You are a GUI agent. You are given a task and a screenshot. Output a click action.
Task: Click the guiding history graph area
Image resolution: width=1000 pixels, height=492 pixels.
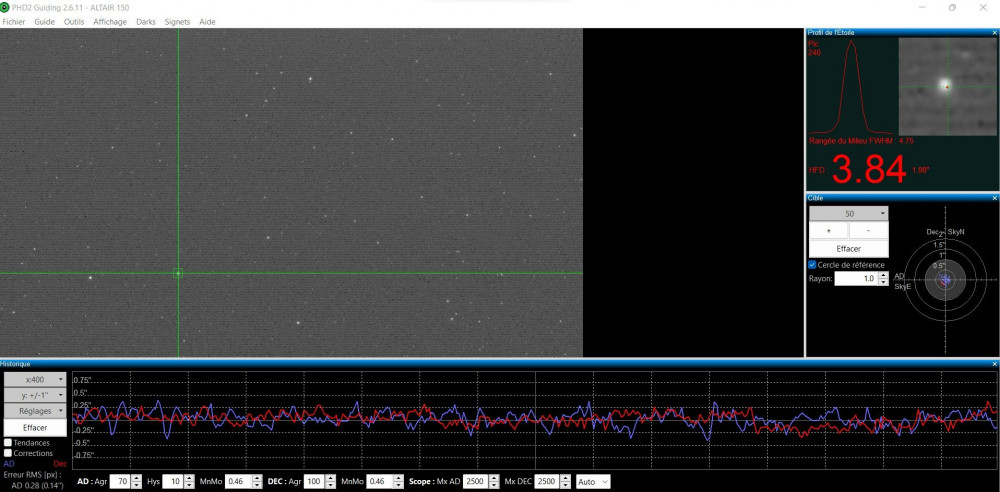[534, 419]
